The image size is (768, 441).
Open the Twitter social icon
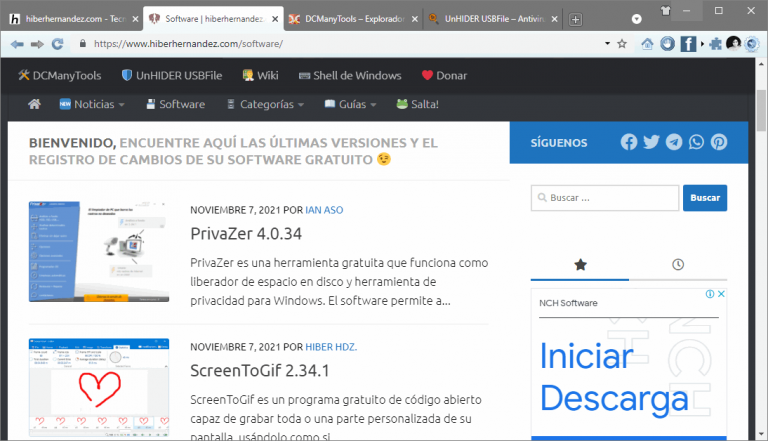[651, 142]
